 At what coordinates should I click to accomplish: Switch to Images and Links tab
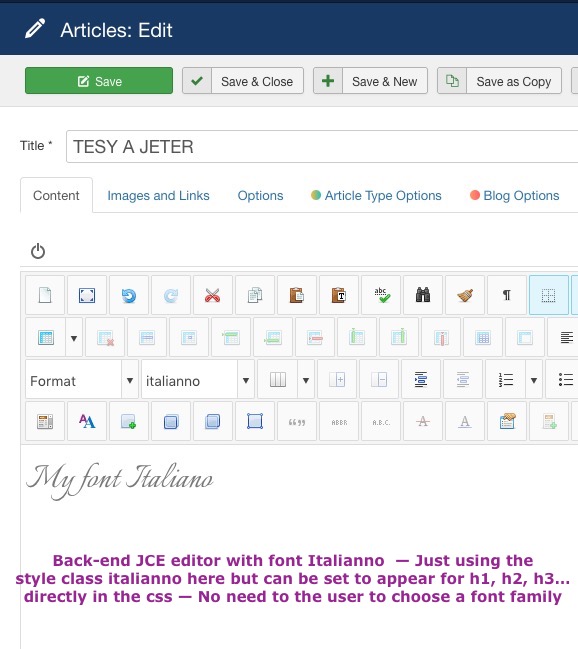click(158, 195)
